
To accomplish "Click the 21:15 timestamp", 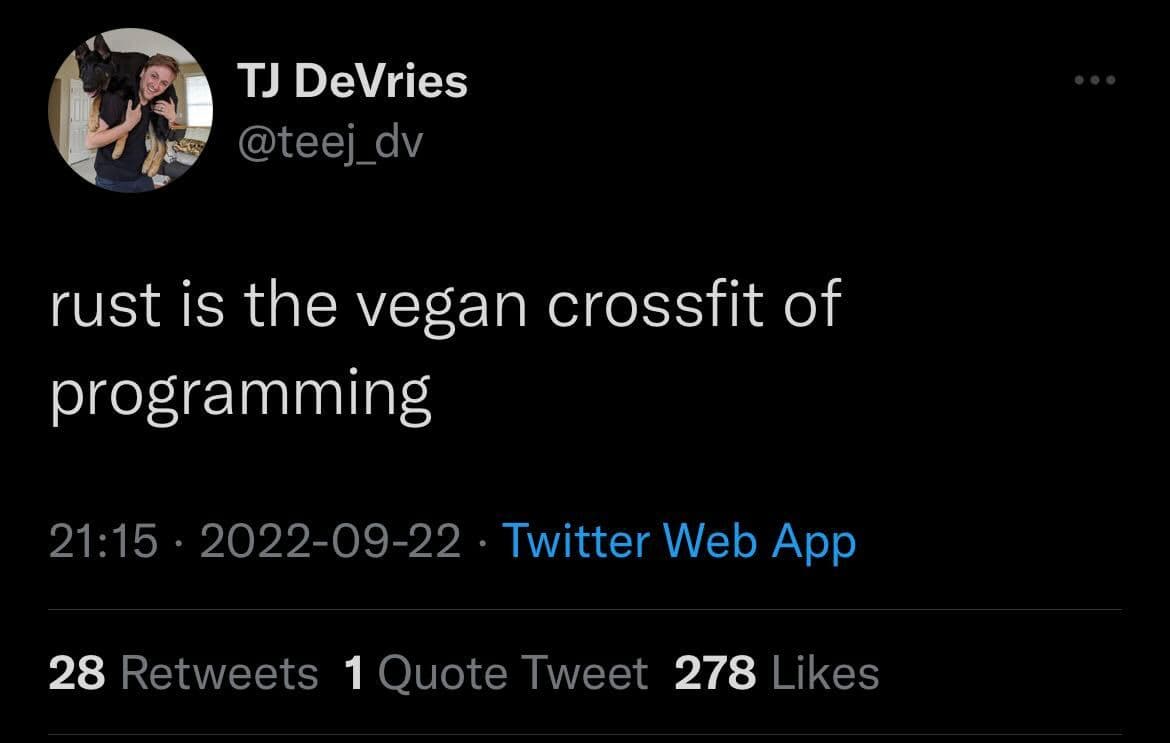I will pos(103,541).
